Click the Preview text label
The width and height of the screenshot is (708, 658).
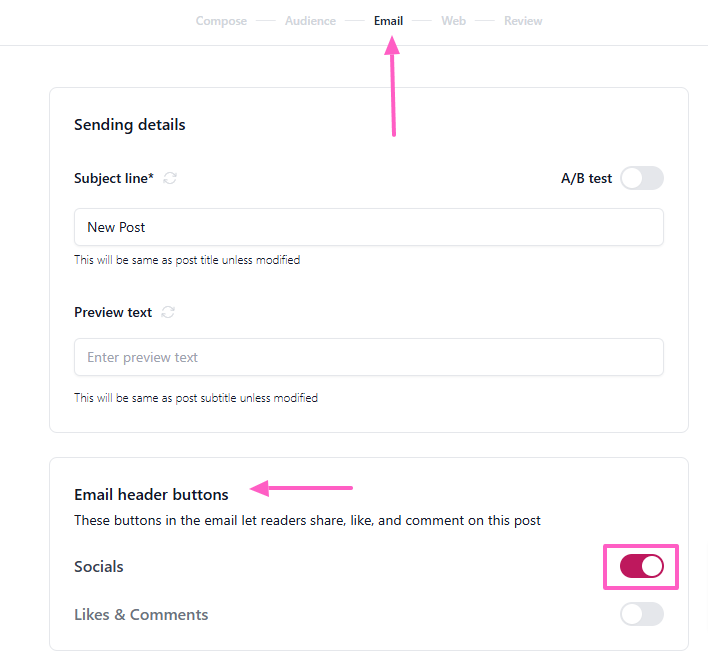[113, 312]
